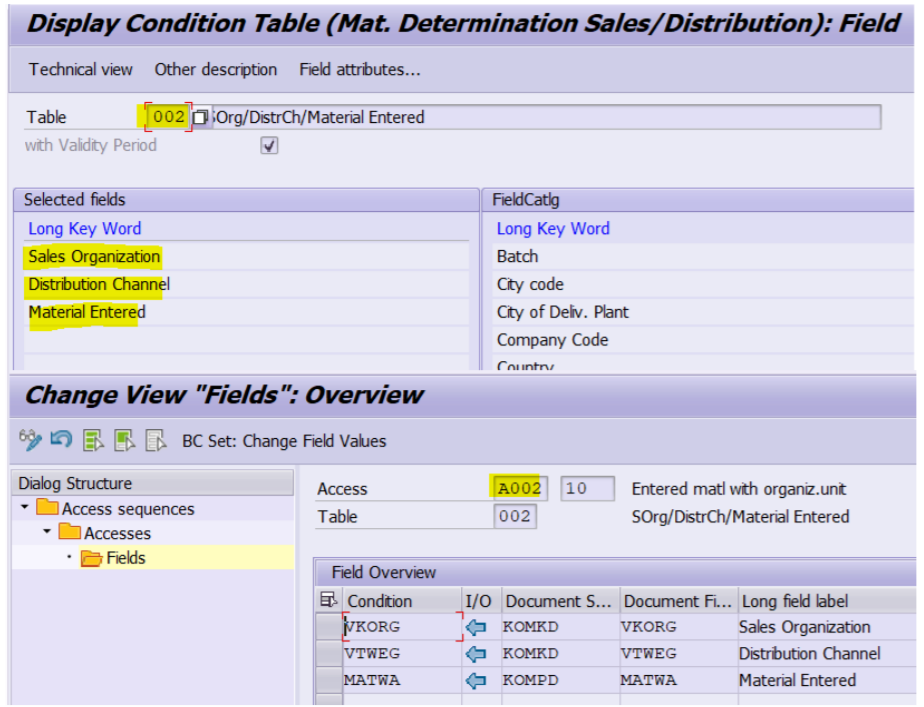Select the row selector for VKORG
The image size is (924, 707).
click(327, 627)
